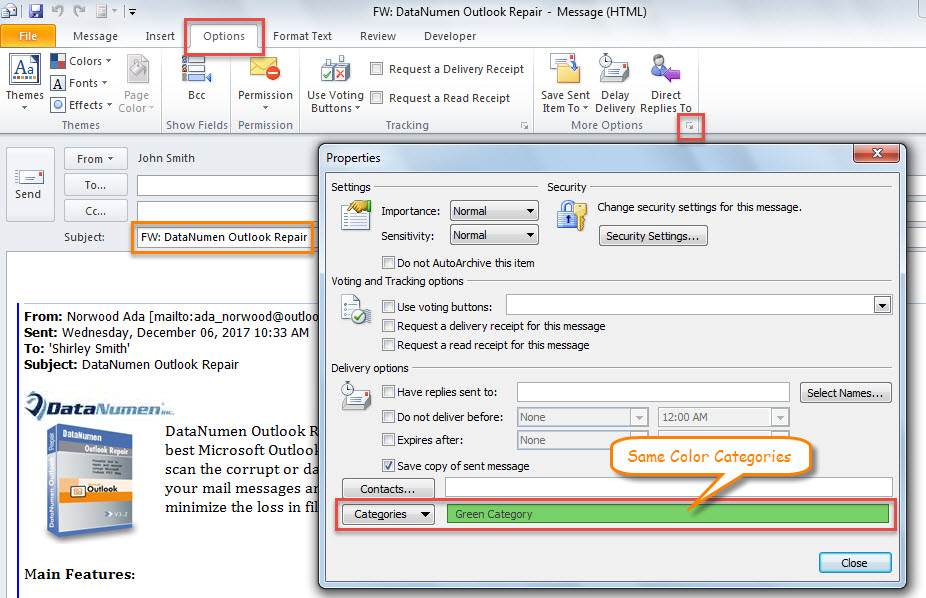Click the Green Category color bar

click(668, 514)
